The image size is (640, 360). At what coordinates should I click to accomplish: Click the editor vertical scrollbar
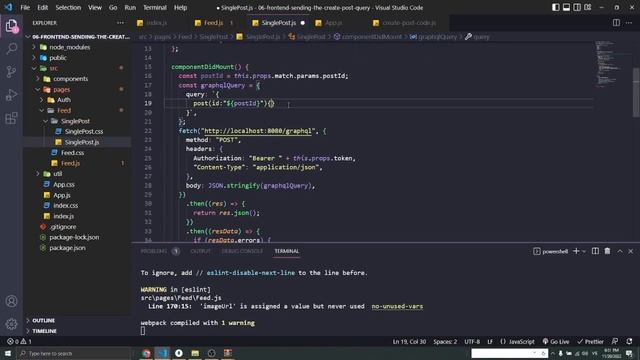[636, 92]
